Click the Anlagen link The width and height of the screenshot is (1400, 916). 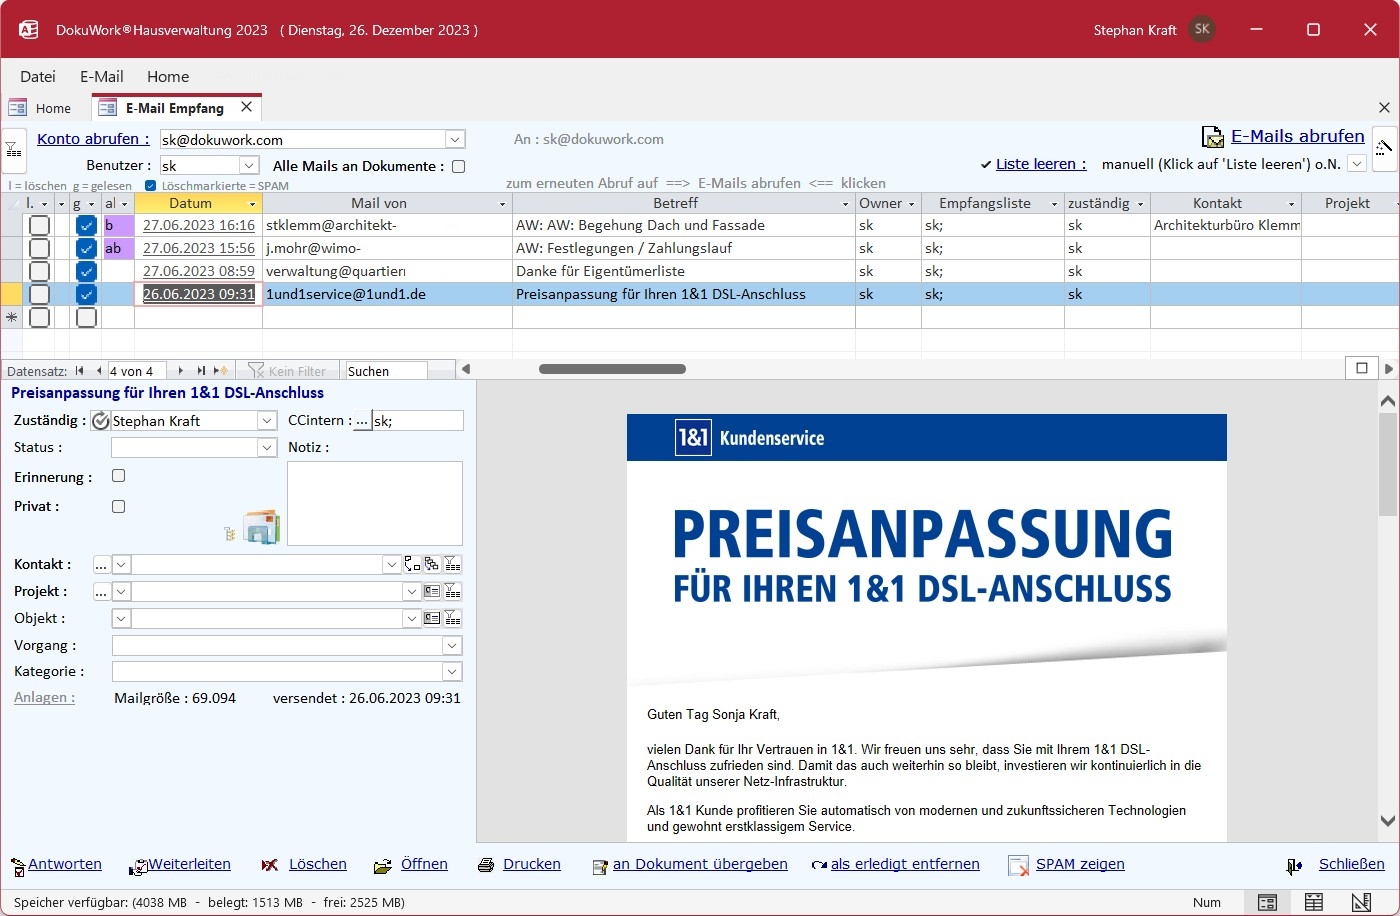(44, 698)
